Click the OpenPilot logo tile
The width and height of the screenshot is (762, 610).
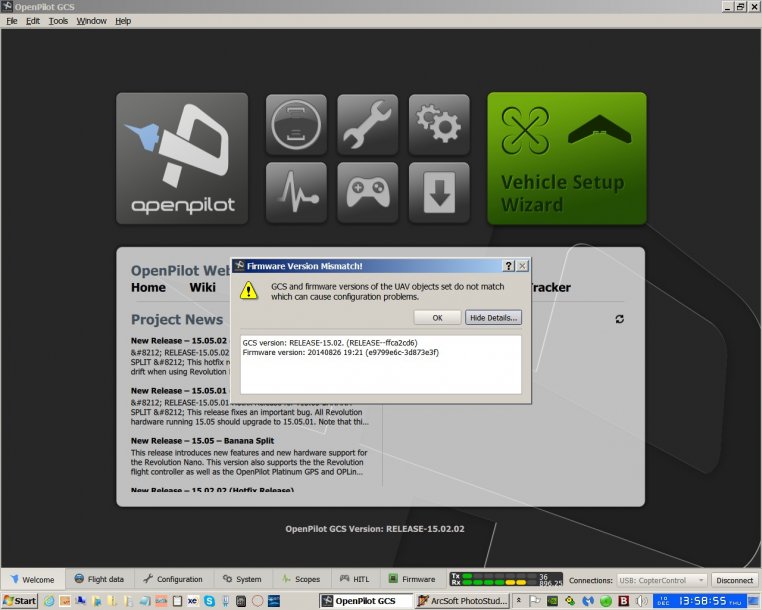tap(182, 158)
